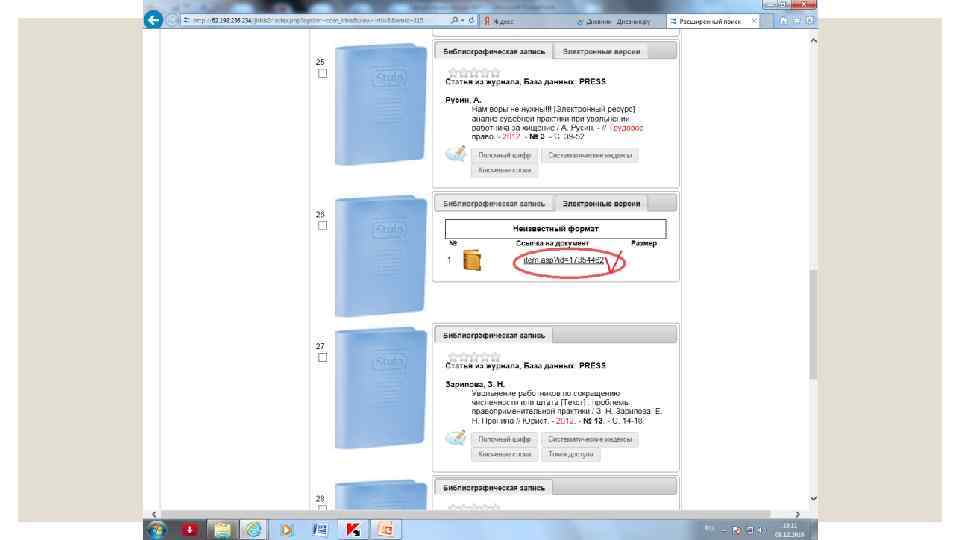This screenshot has height=540, width=960.
Task: Click Точки доступа button in record 27
Action: click(x=571, y=454)
